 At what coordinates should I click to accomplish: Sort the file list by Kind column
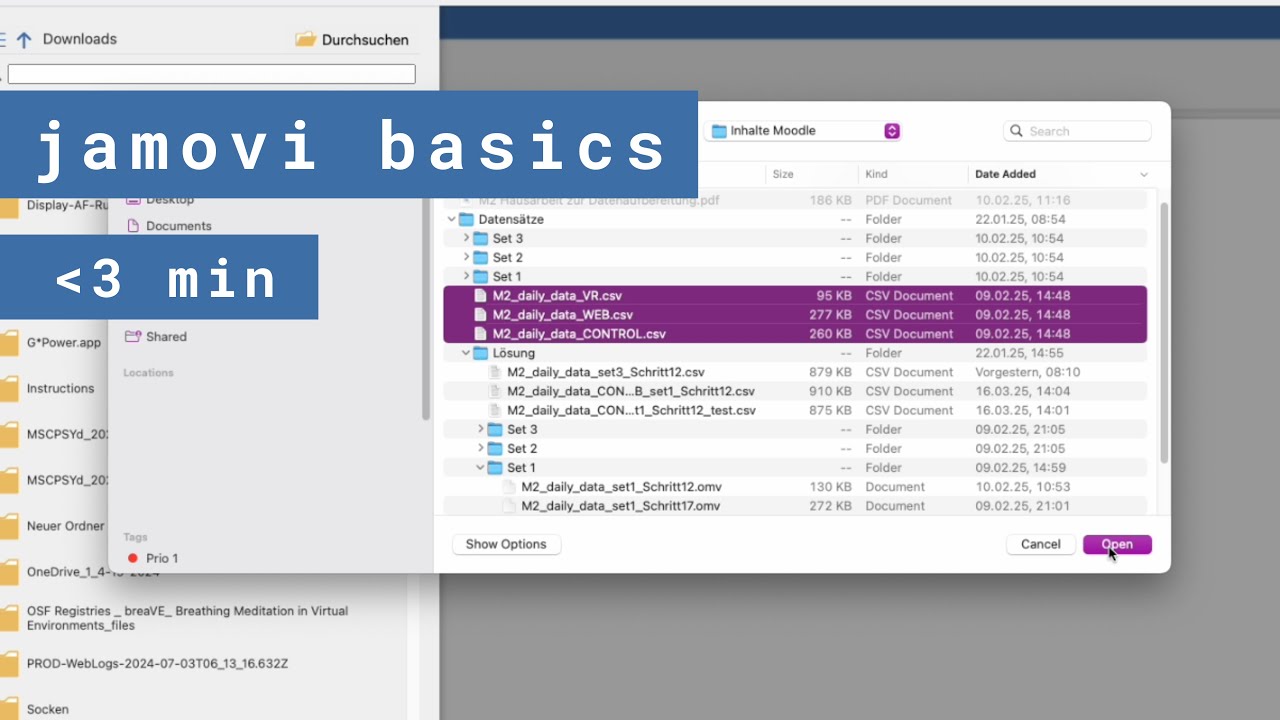877,174
